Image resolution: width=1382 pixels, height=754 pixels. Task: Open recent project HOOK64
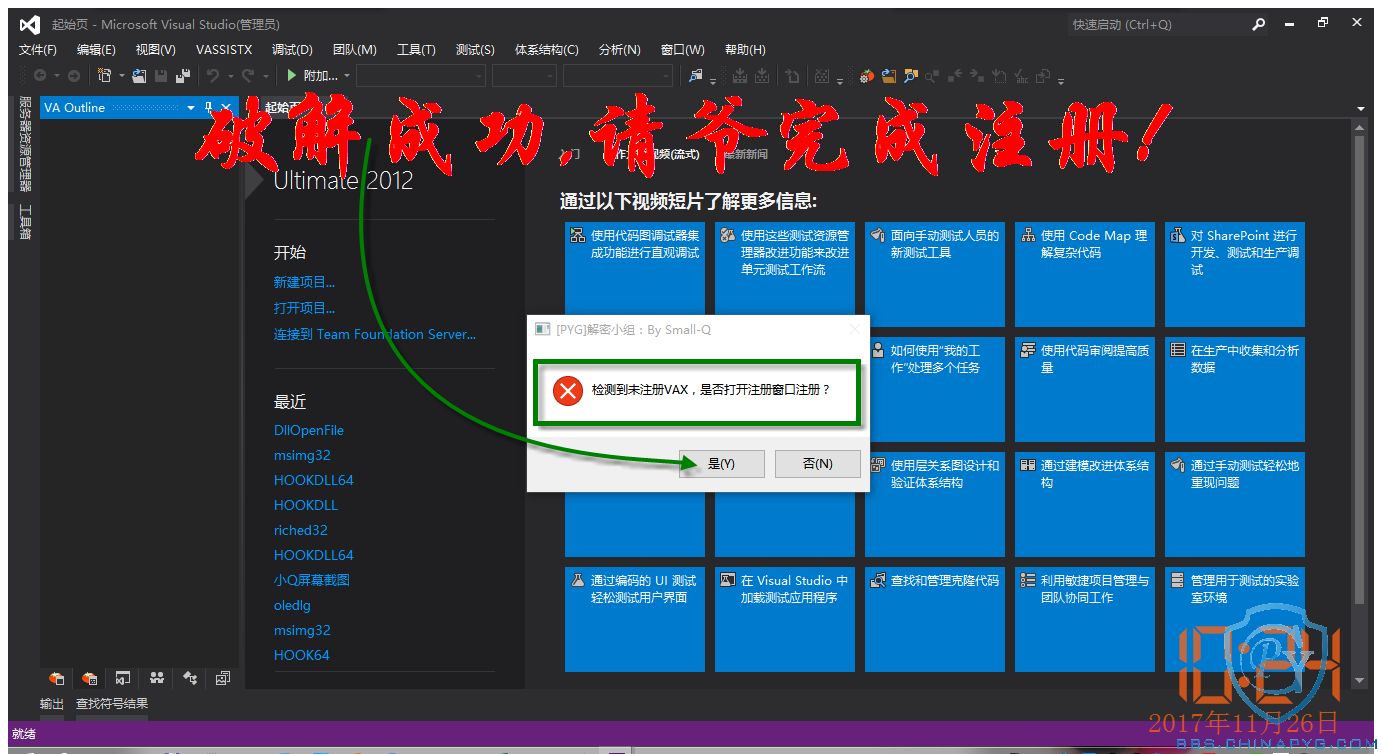tap(302, 655)
